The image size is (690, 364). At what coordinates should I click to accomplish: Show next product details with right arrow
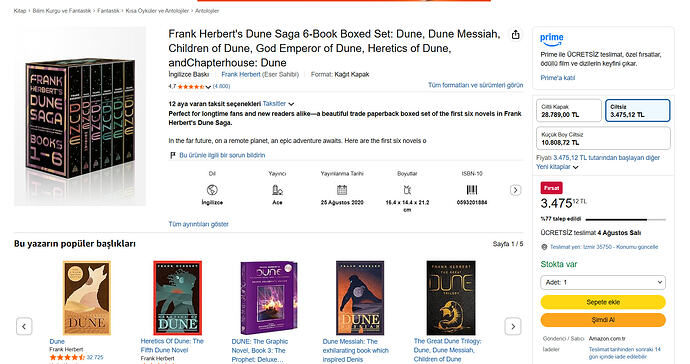click(x=515, y=190)
